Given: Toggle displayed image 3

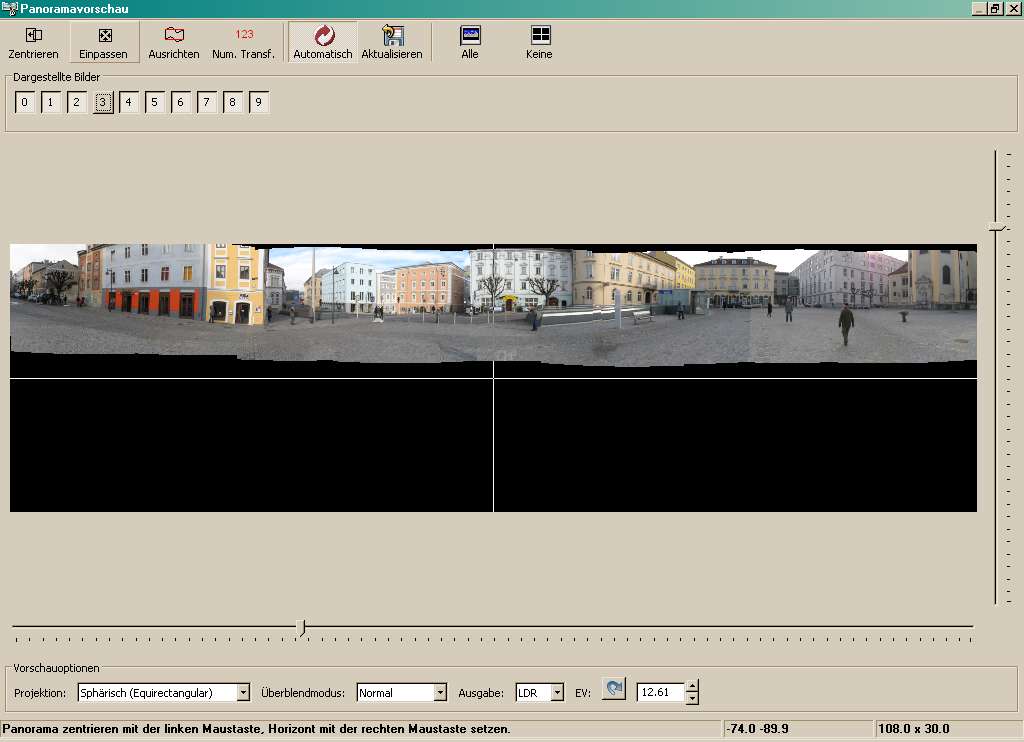Looking at the screenshot, I should pyautogui.click(x=103, y=102).
